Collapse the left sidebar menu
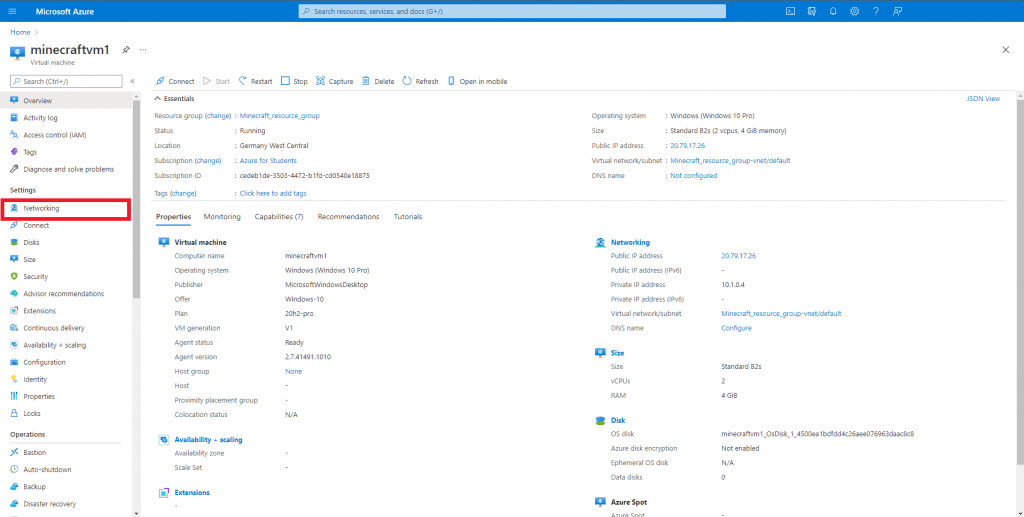The width and height of the screenshot is (1024, 517). (x=133, y=81)
